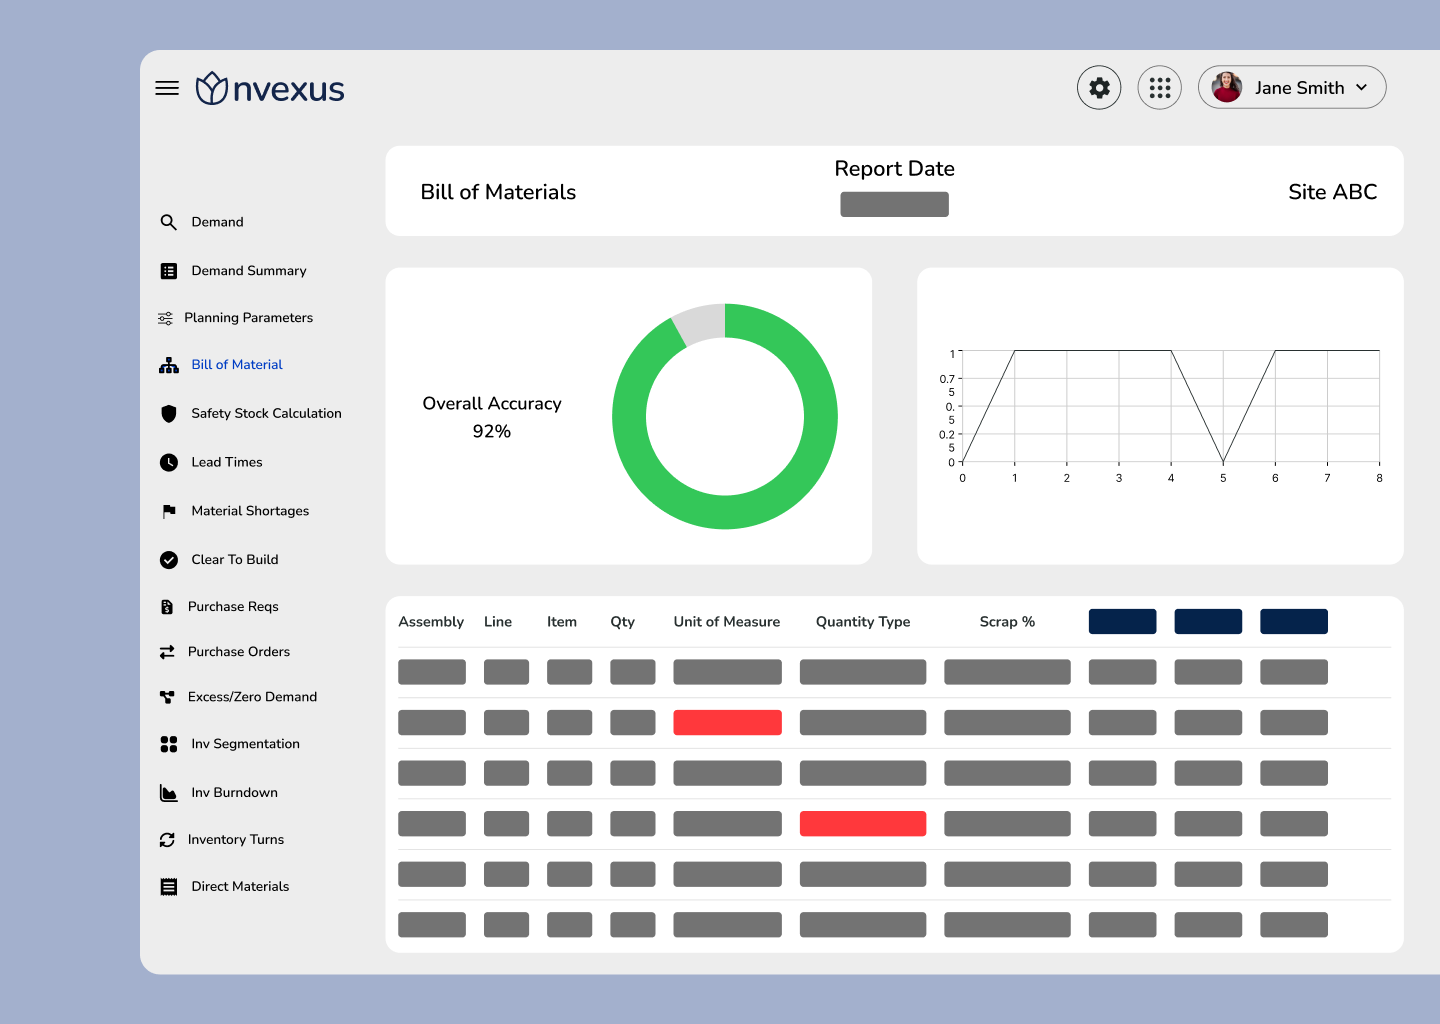This screenshot has width=1440, height=1024.
Task: Click the Assembly column header
Action: pyautogui.click(x=431, y=622)
